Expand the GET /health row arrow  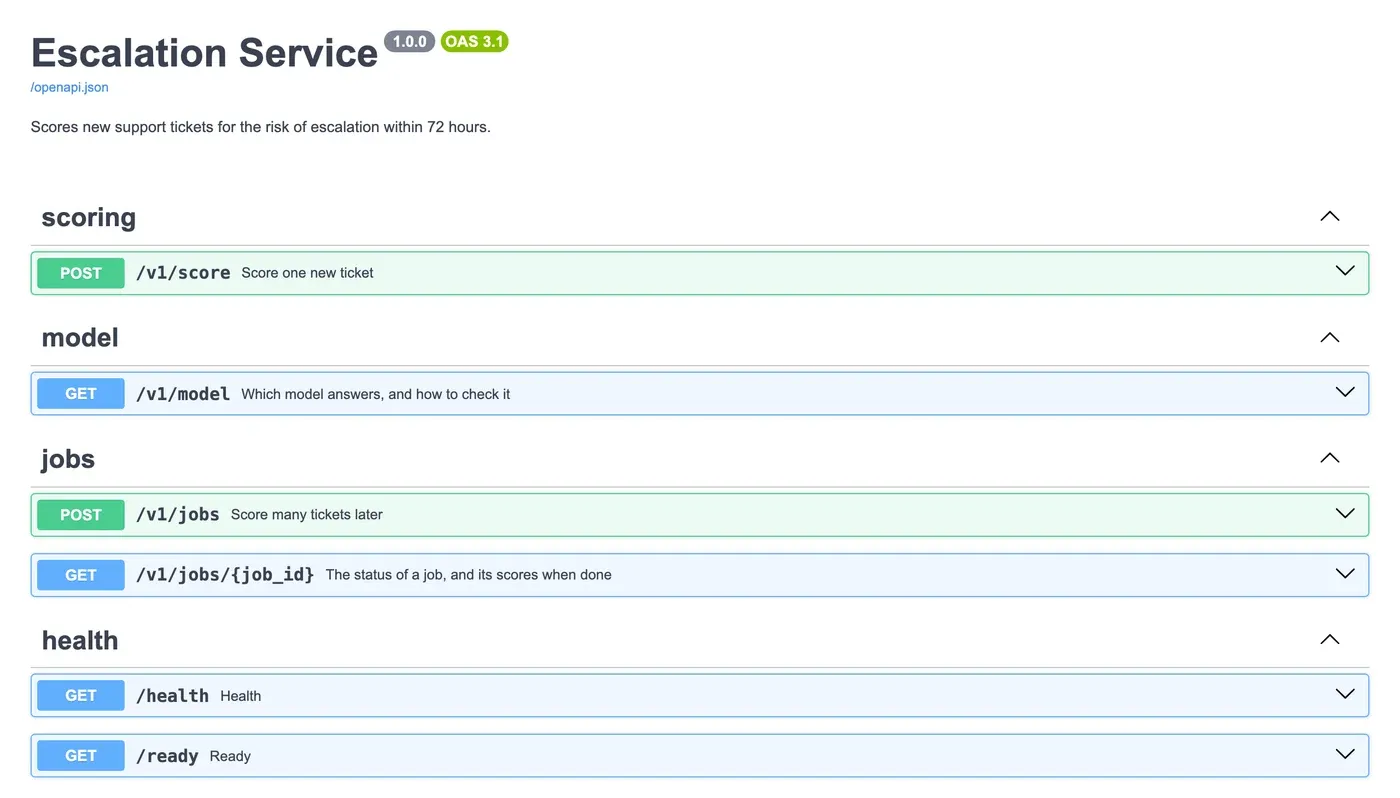(x=1345, y=694)
